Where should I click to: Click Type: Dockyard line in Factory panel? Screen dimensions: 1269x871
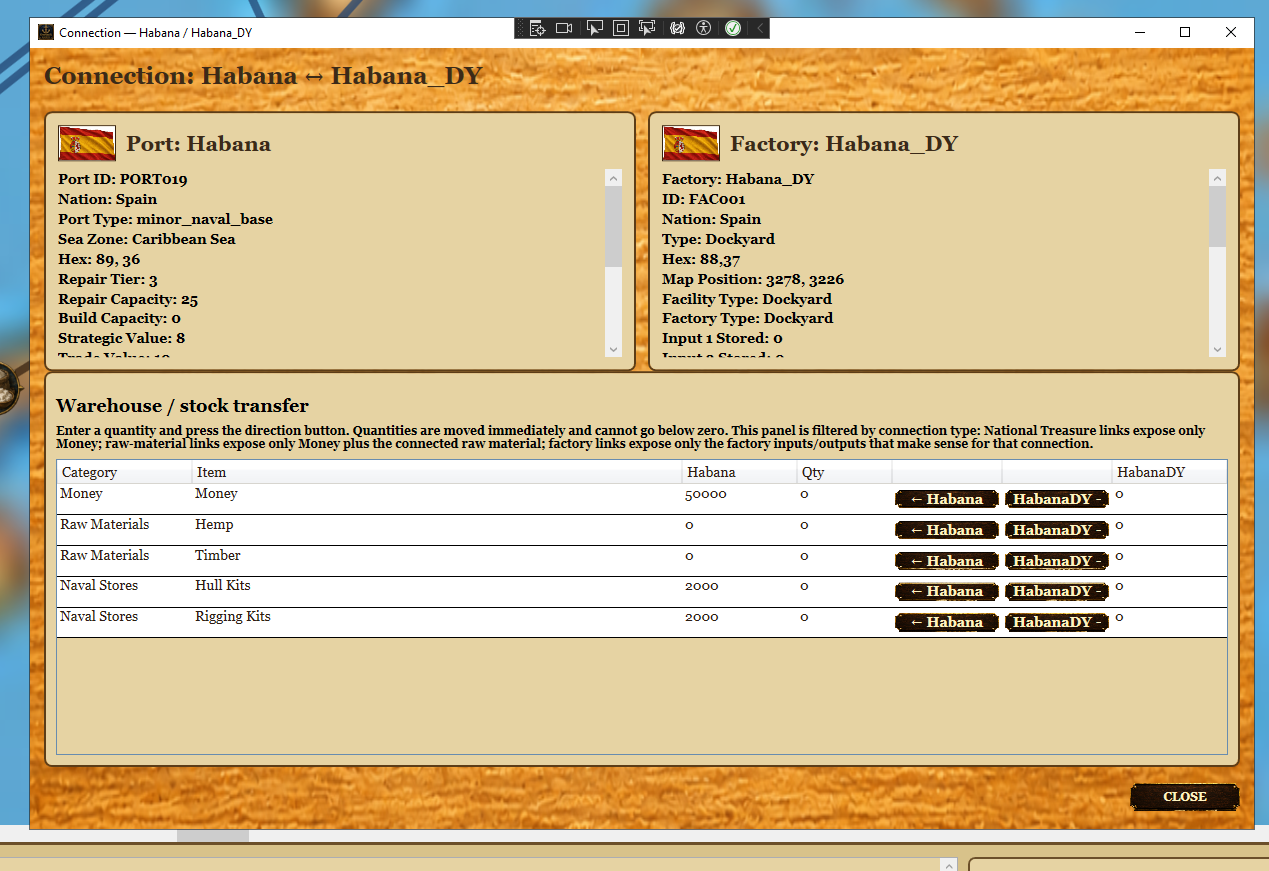tap(718, 239)
